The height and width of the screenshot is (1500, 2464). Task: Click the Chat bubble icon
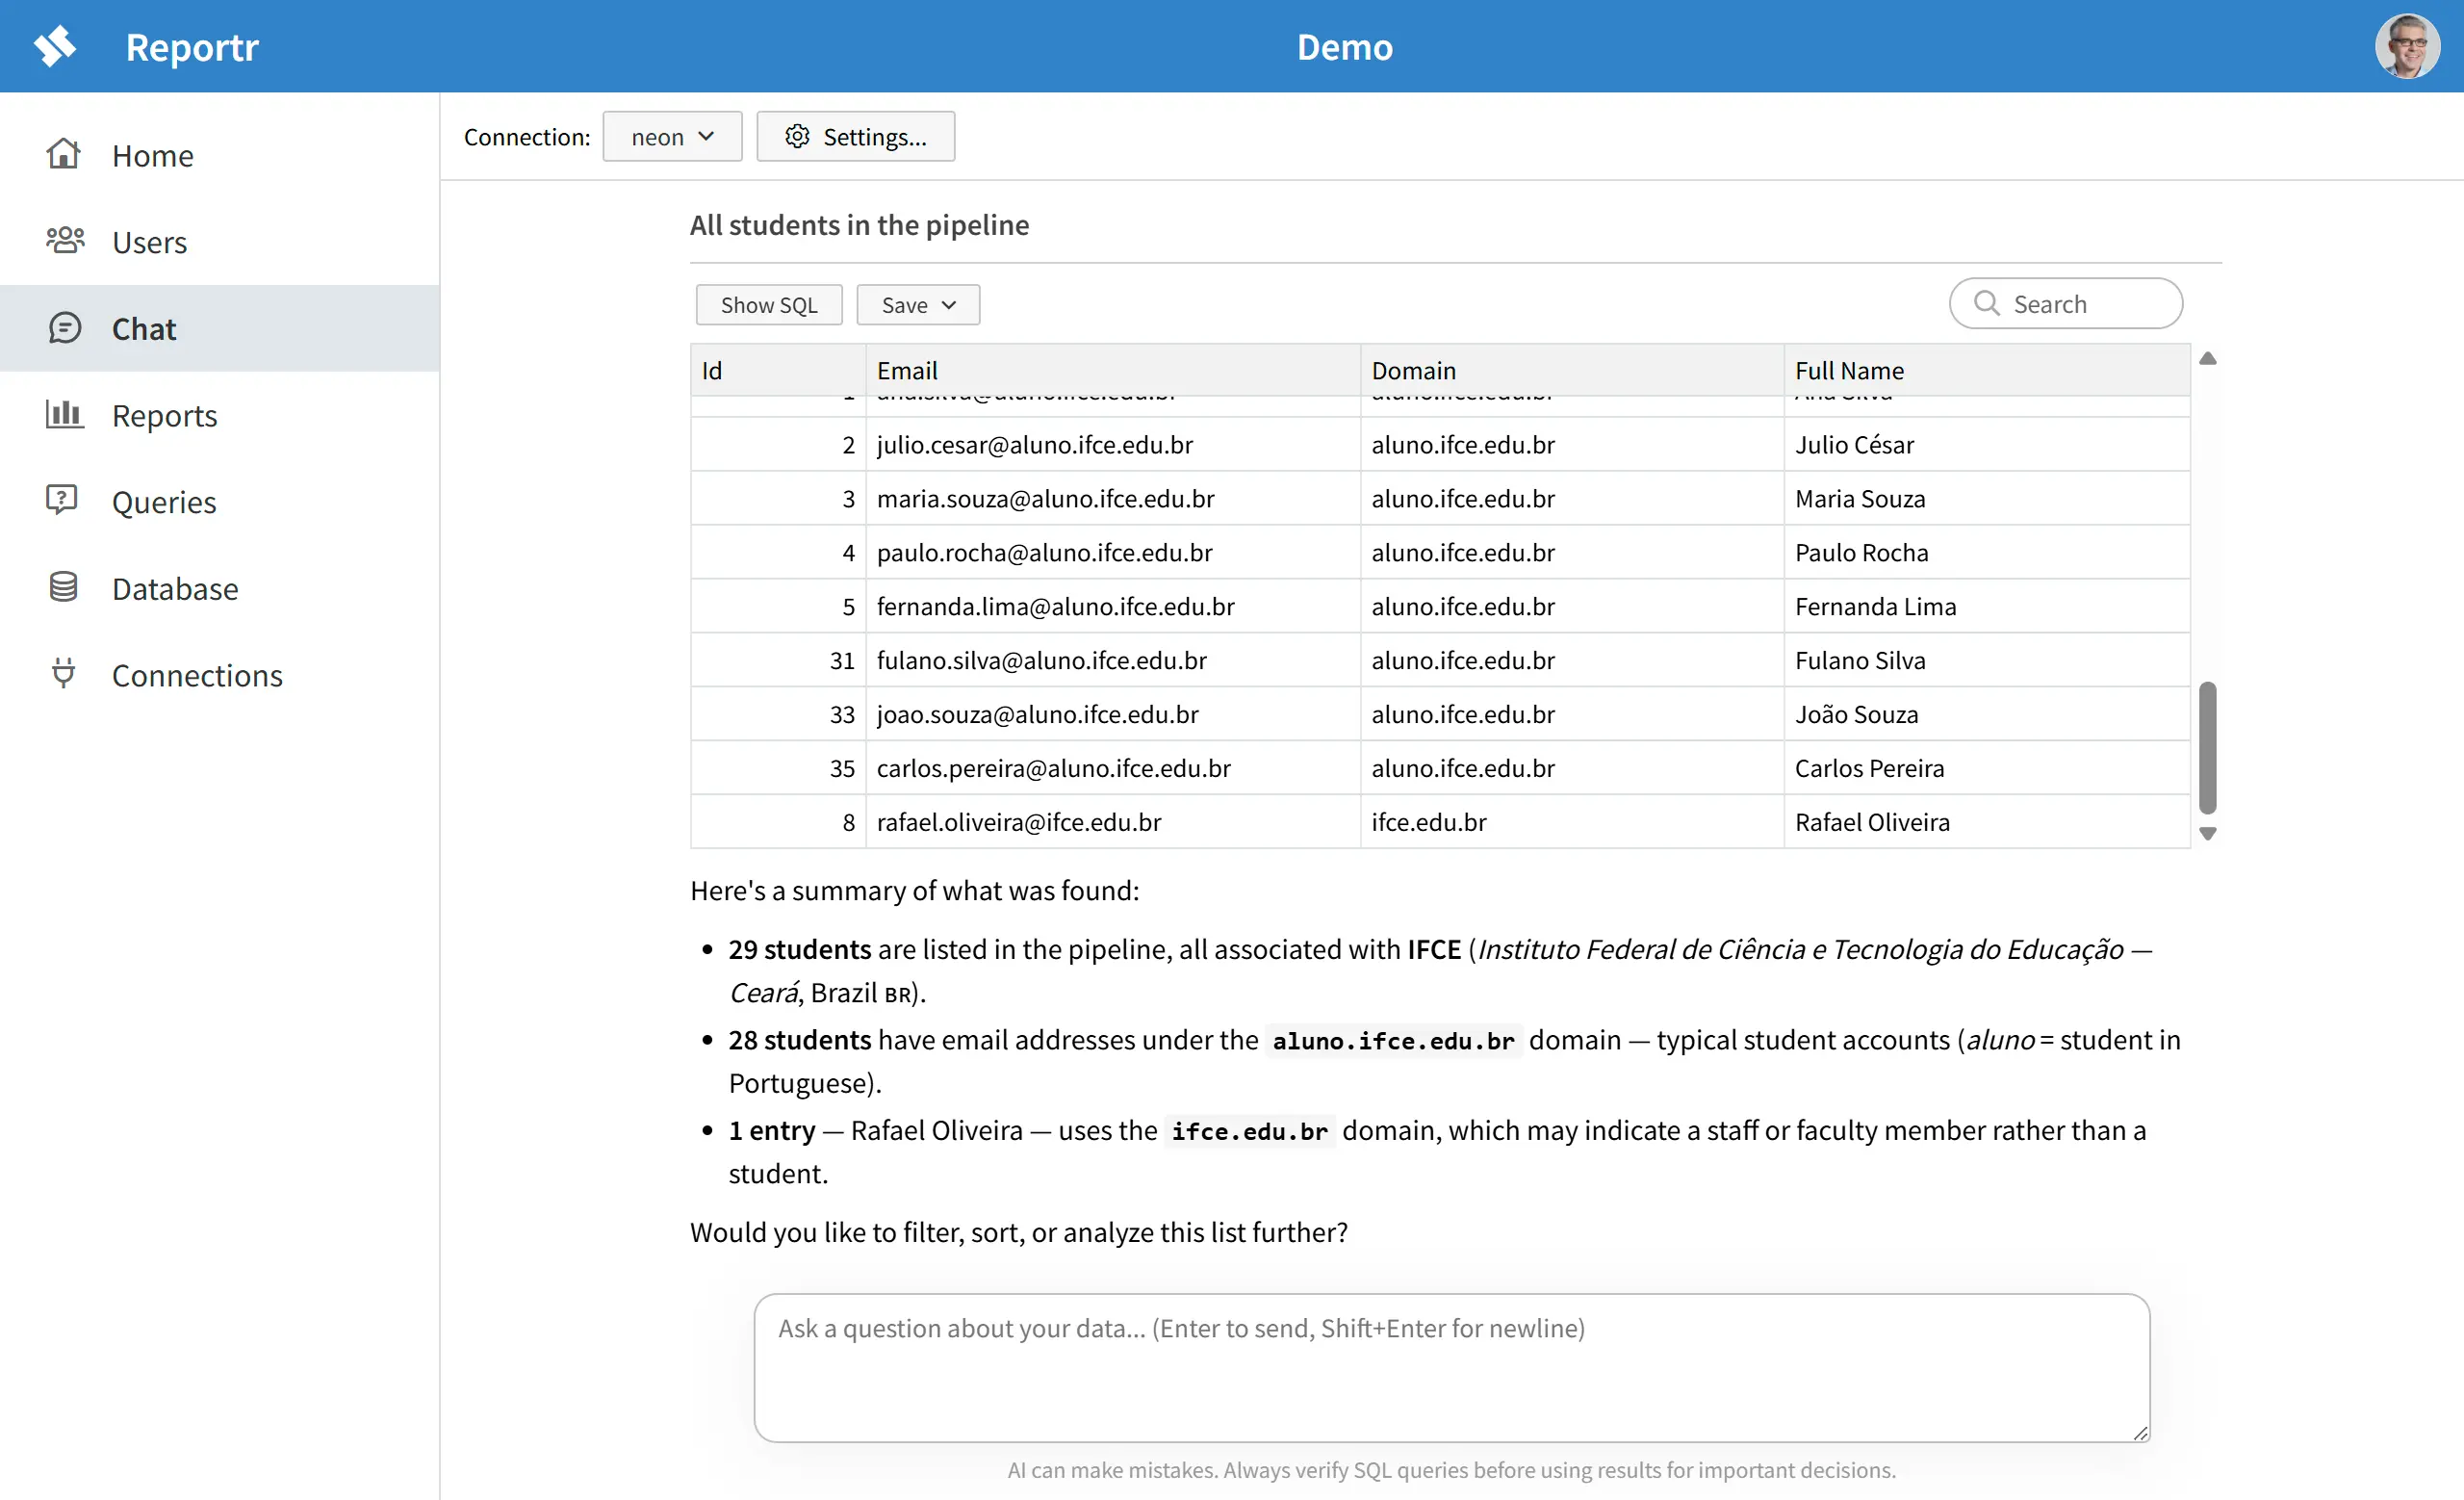pos(65,328)
